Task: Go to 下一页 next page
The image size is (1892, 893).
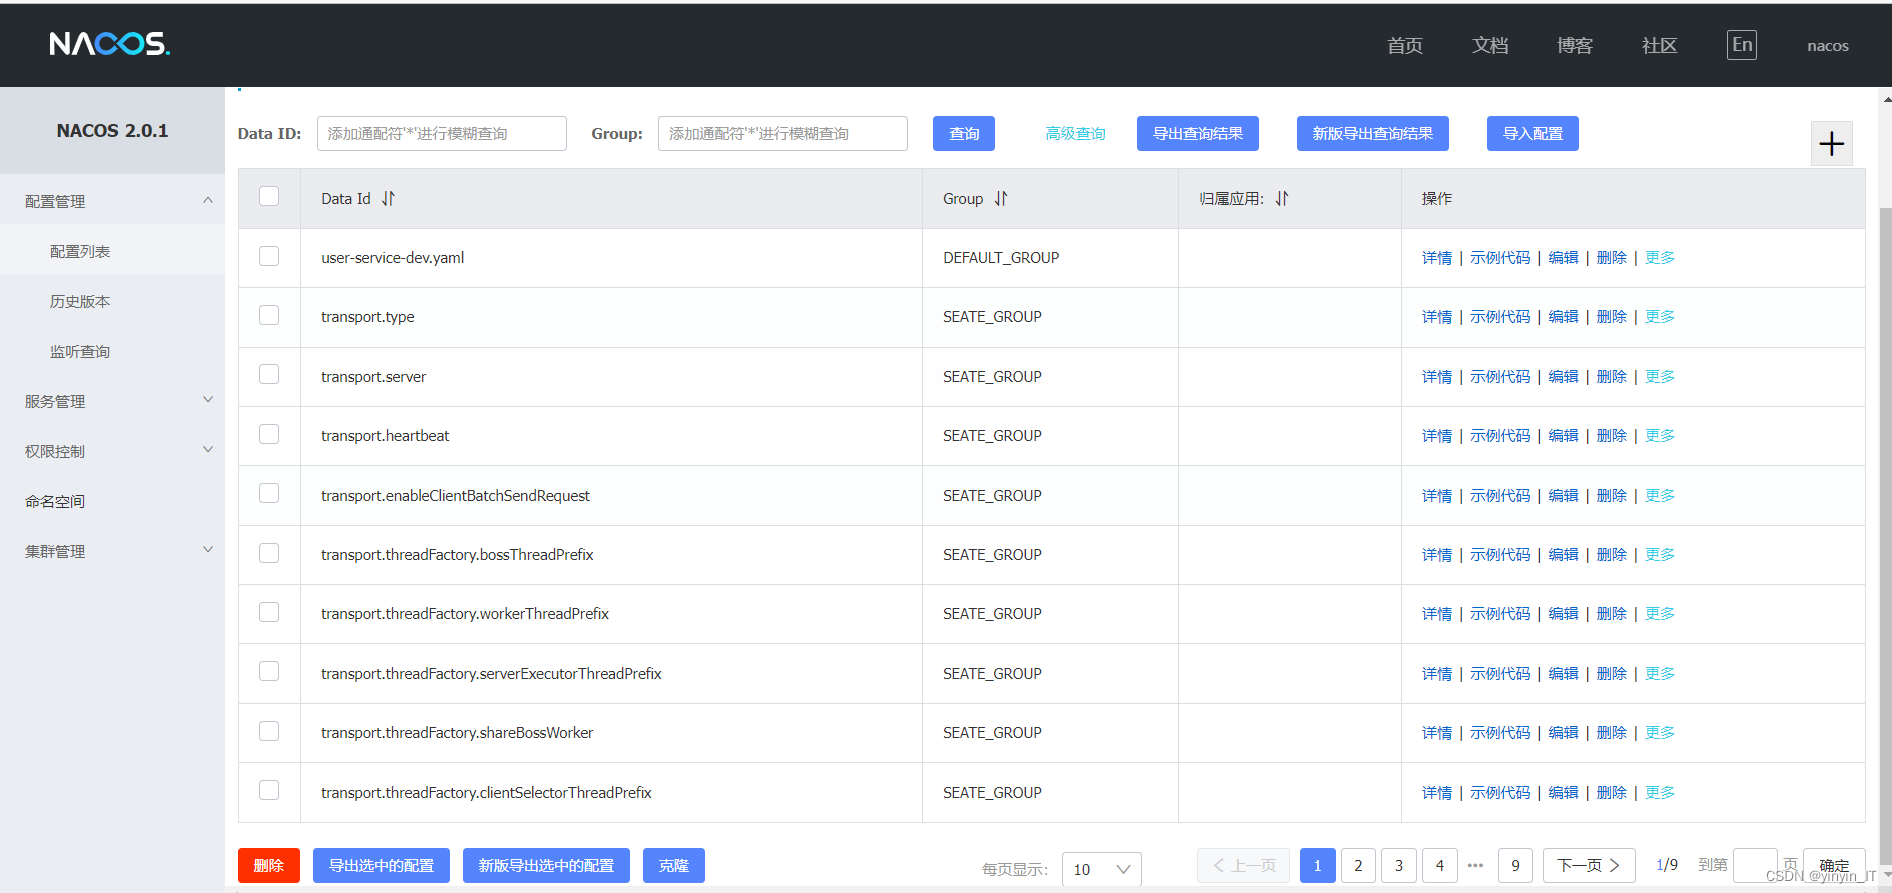Action: click(1589, 866)
